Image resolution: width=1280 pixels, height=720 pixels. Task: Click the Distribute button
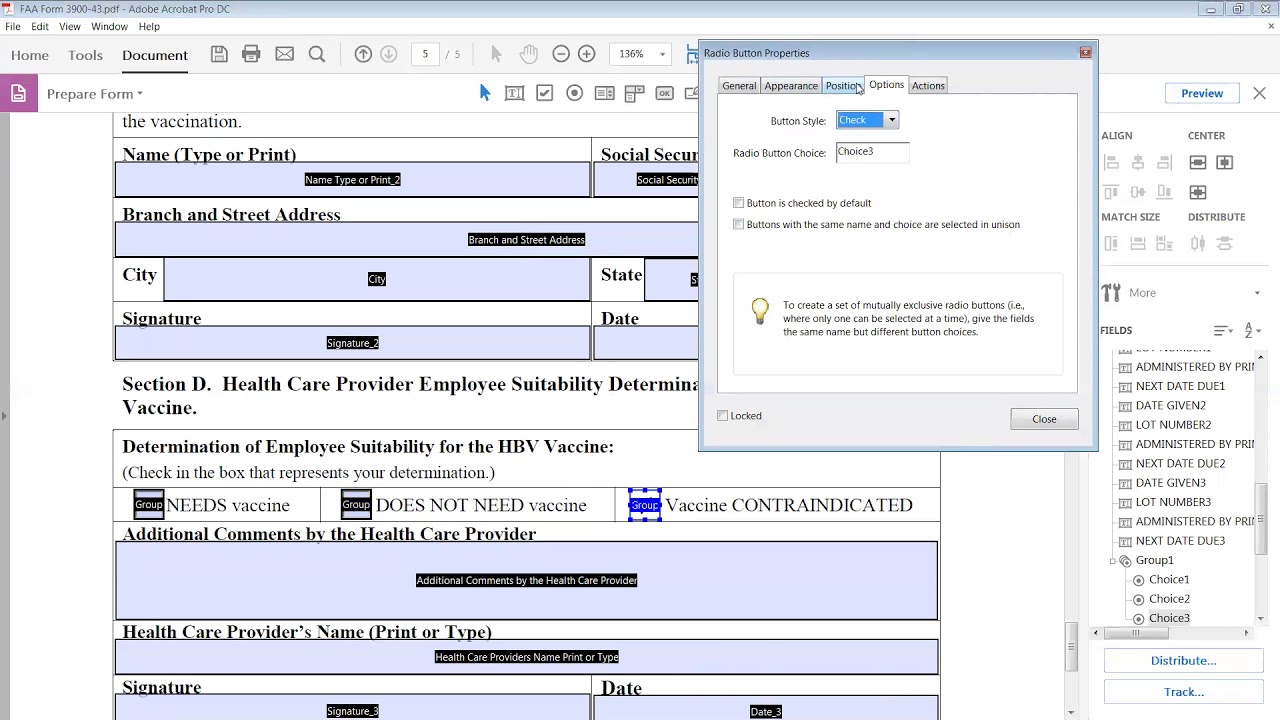pos(1183,661)
